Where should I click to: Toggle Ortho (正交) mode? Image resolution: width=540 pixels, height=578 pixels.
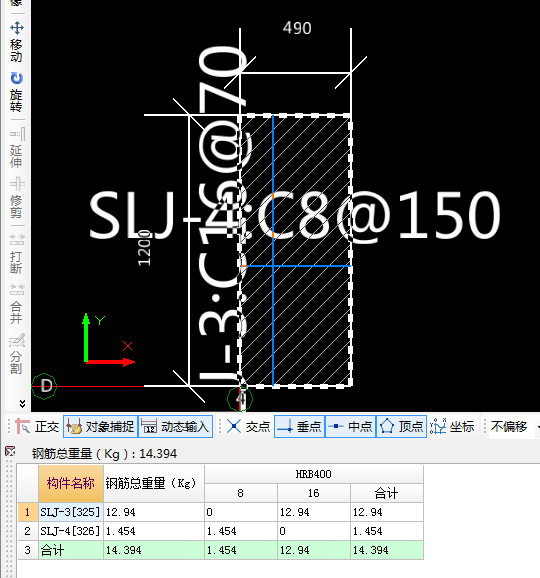[x=37, y=426]
